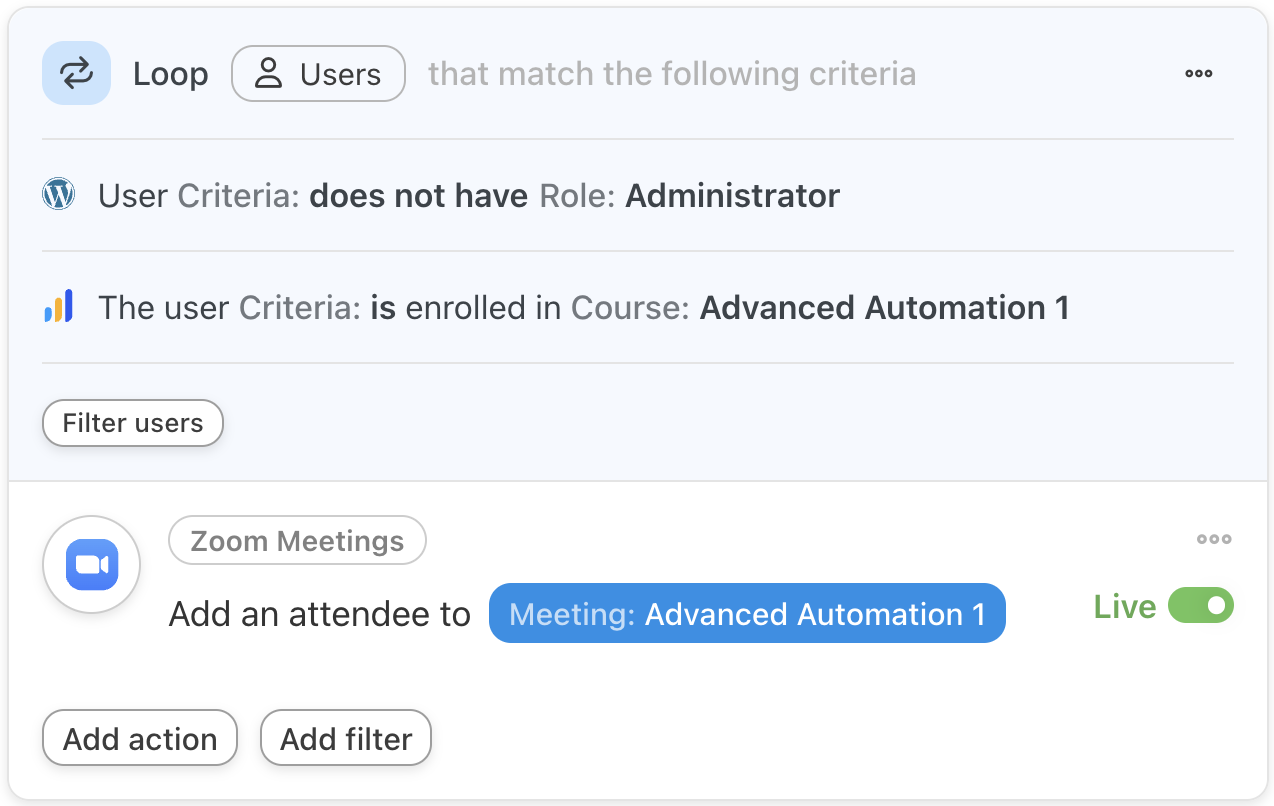
Task: Click the Zoom Meetings integration pill
Action: coord(297,541)
